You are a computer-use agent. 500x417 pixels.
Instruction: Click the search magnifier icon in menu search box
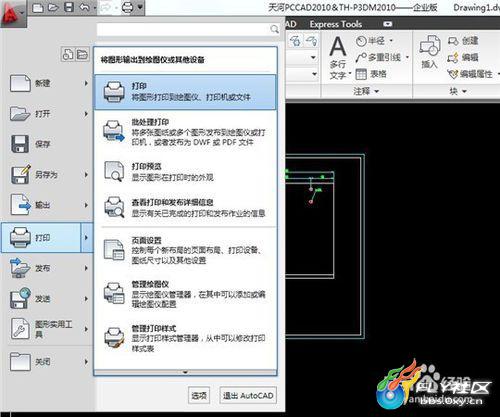coord(274,29)
